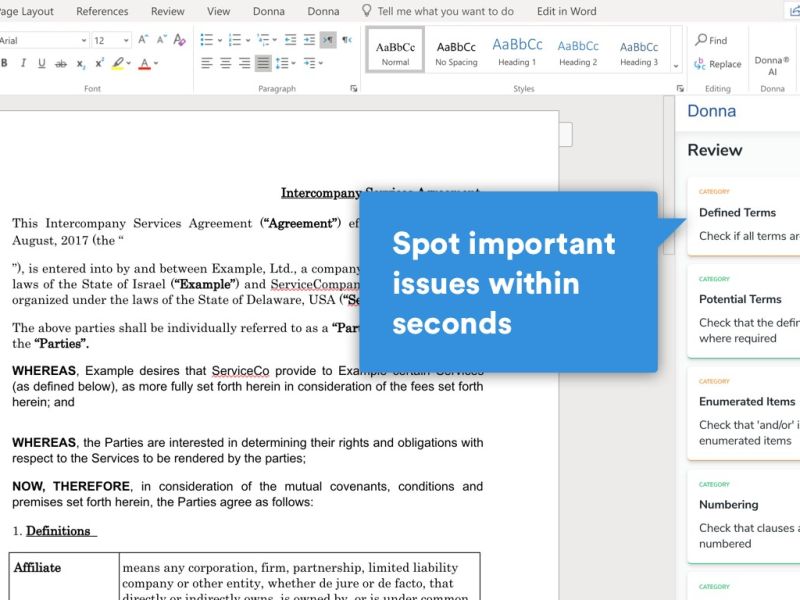
Task: Click the Affiliate table cell
Action: pyautogui.click(x=64, y=576)
